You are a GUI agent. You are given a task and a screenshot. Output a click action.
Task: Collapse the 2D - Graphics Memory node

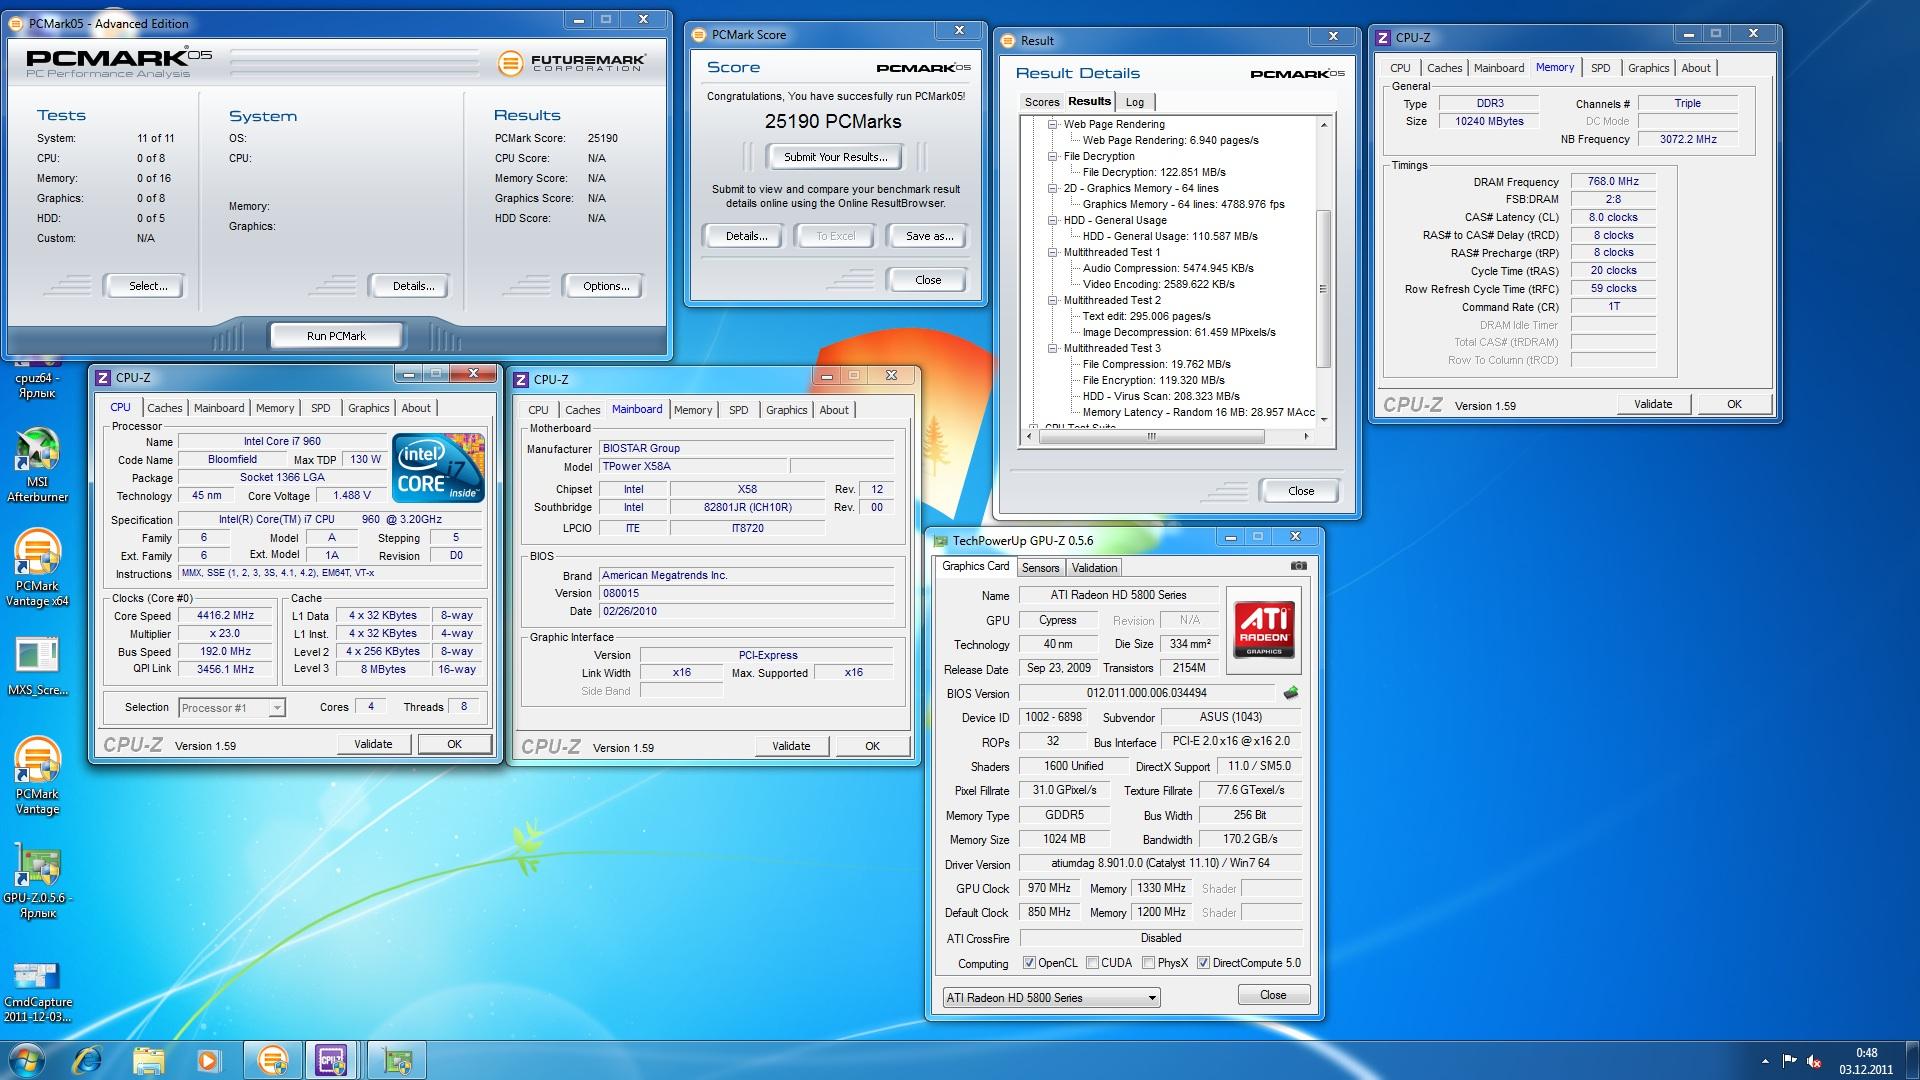1052,189
